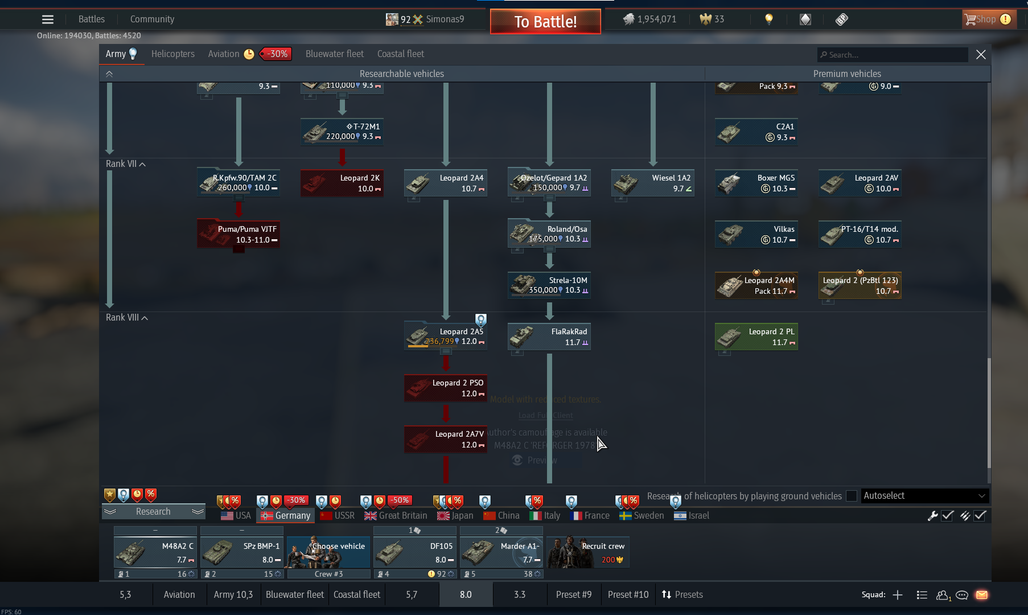Viewport: 1028px width, 615px height.
Task: Add a squad member with plus icon
Action: point(898,595)
